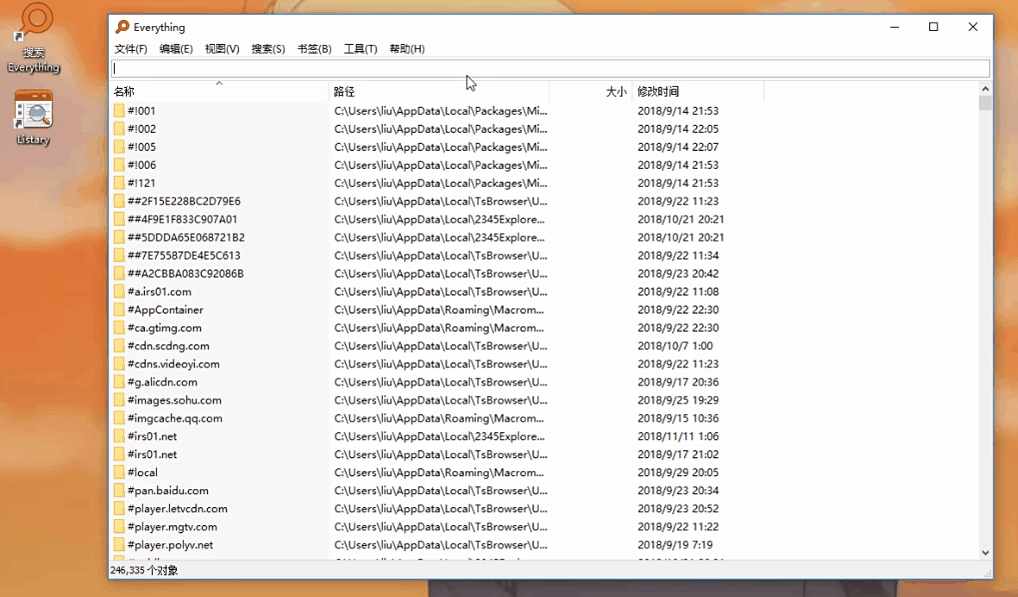Select the folder icon of #images.sohu.com
Screen dimensions: 1018x597
pyautogui.click(x=119, y=400)
